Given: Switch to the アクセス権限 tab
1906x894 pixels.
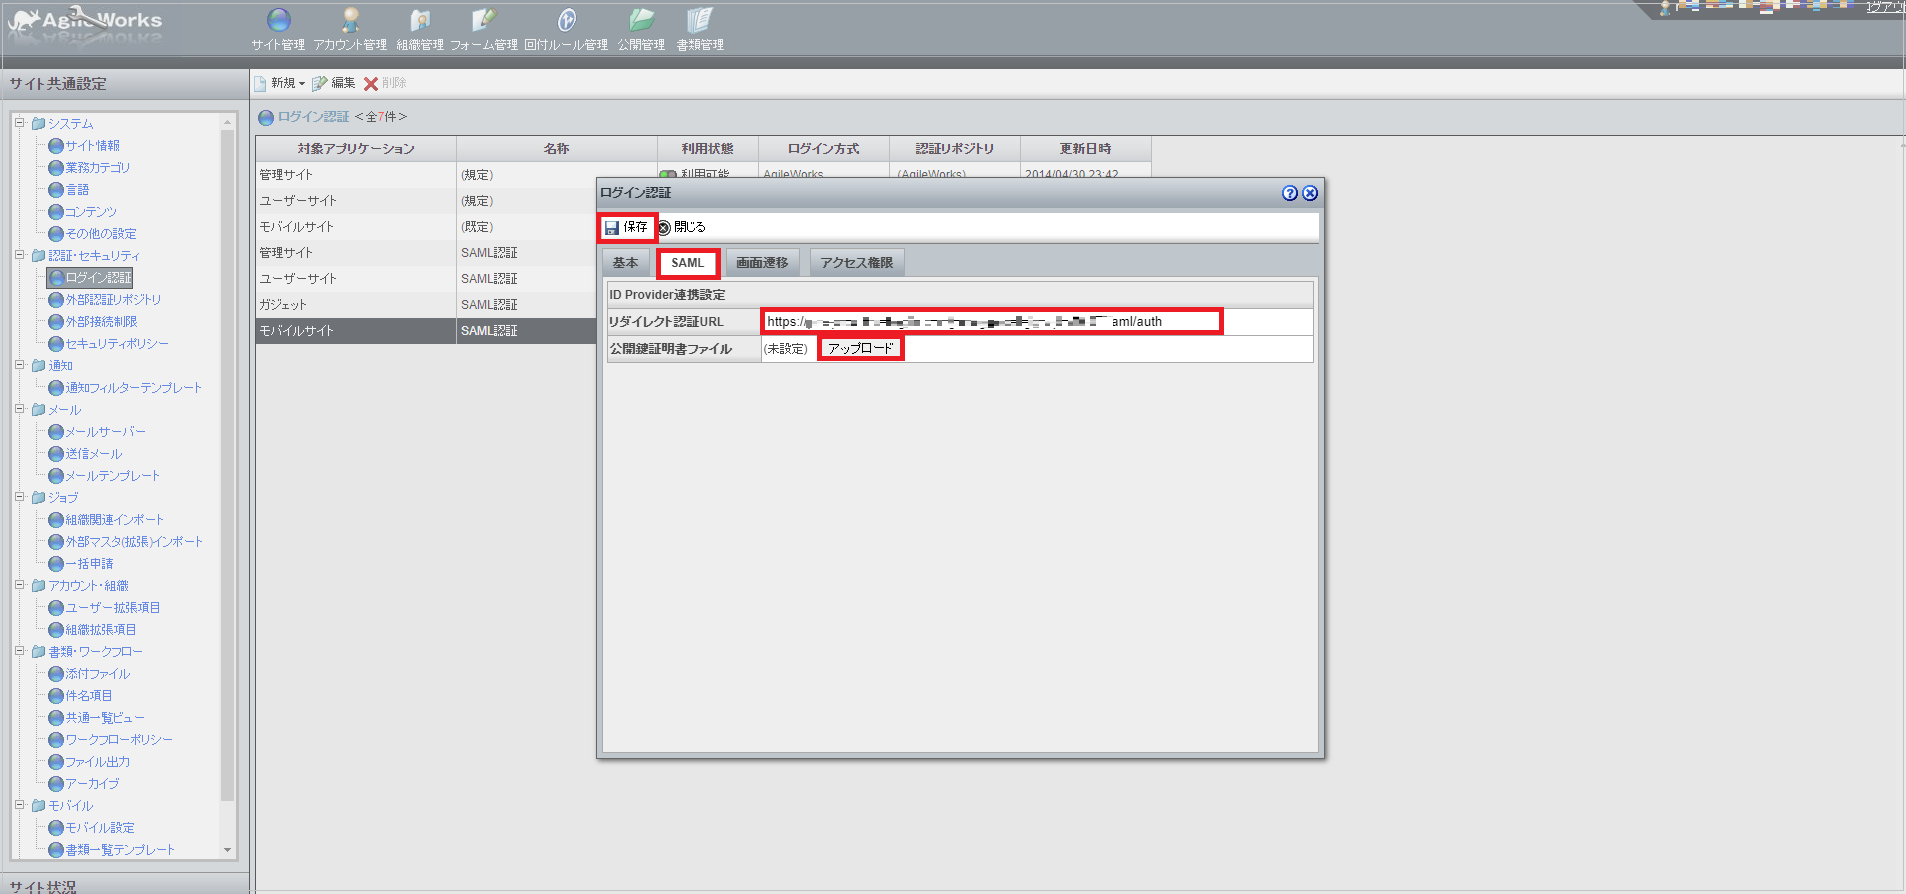Looking at the screenshot, I should pyautogui.click(x=857, y=263).
